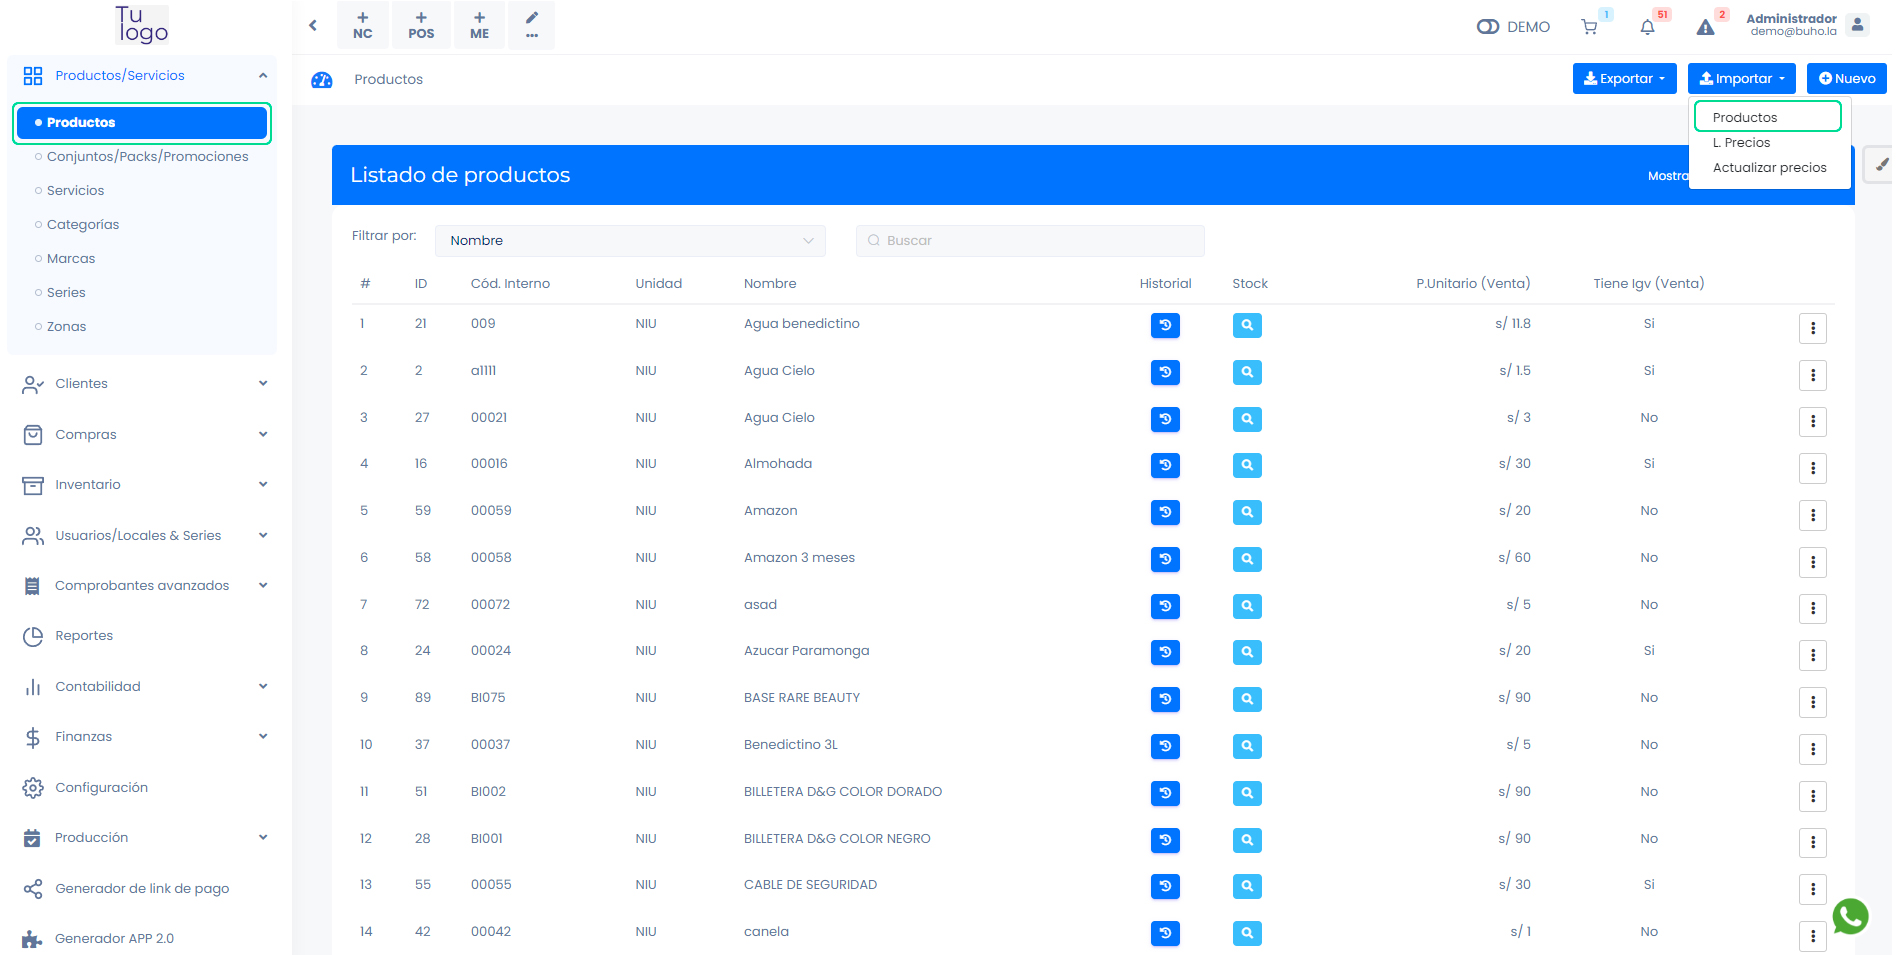This screenshot has height=955, width=1897.
Task: Click the dashboard gauge icon beside Productos
Action: tap(322, 80)
